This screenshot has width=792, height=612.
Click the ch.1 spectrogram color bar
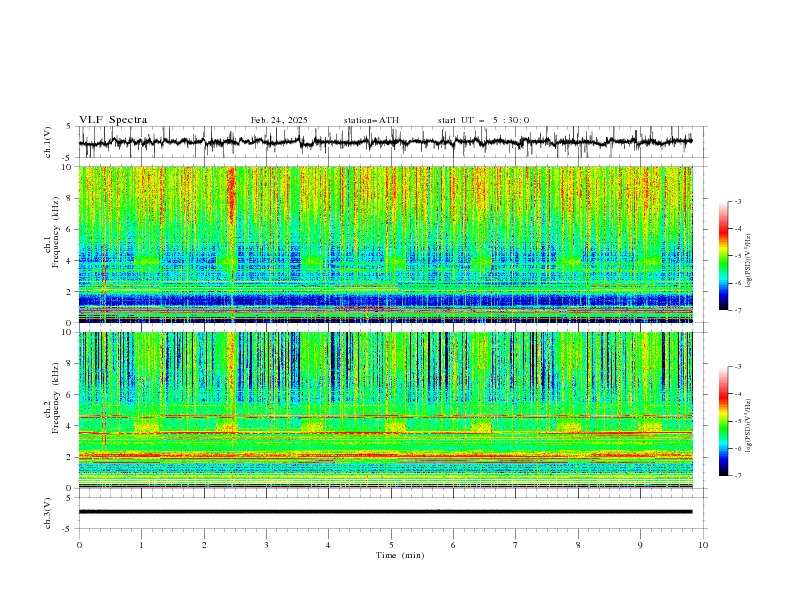pos(724,256)
